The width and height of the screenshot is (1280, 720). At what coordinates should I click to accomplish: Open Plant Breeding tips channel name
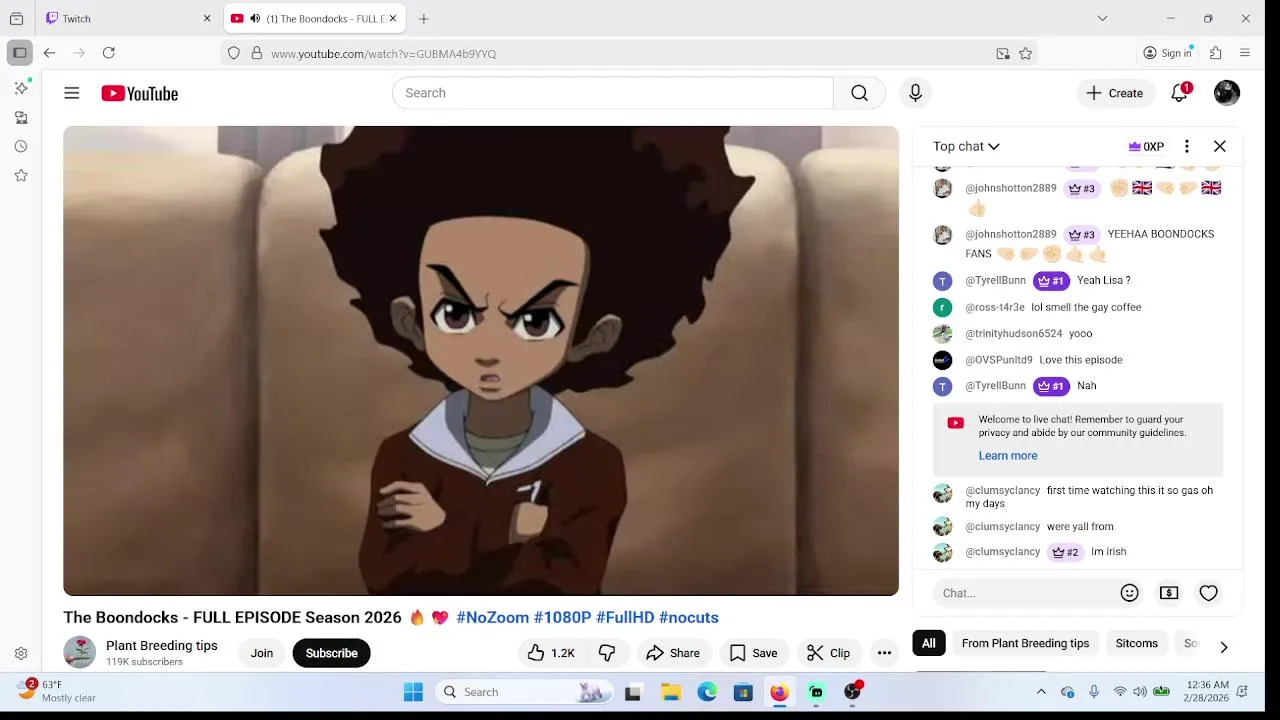[162, 646]
